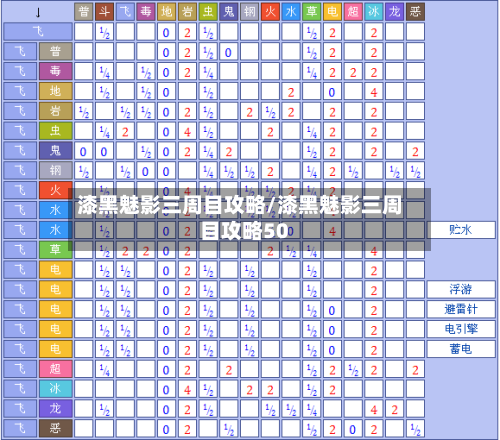
Task: Click the 0 under 电 in 地 row
Action: pos(332,92)
